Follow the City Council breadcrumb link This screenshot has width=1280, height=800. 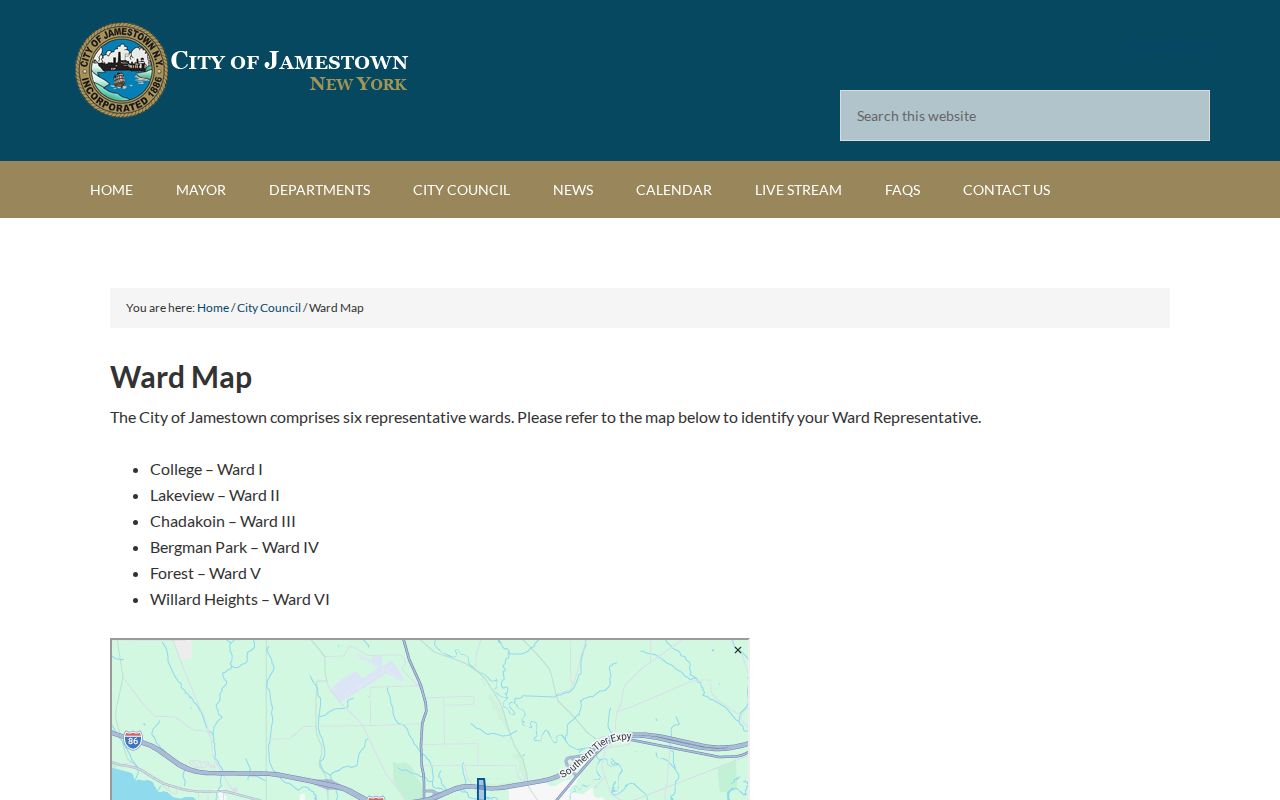click(269, 308)
